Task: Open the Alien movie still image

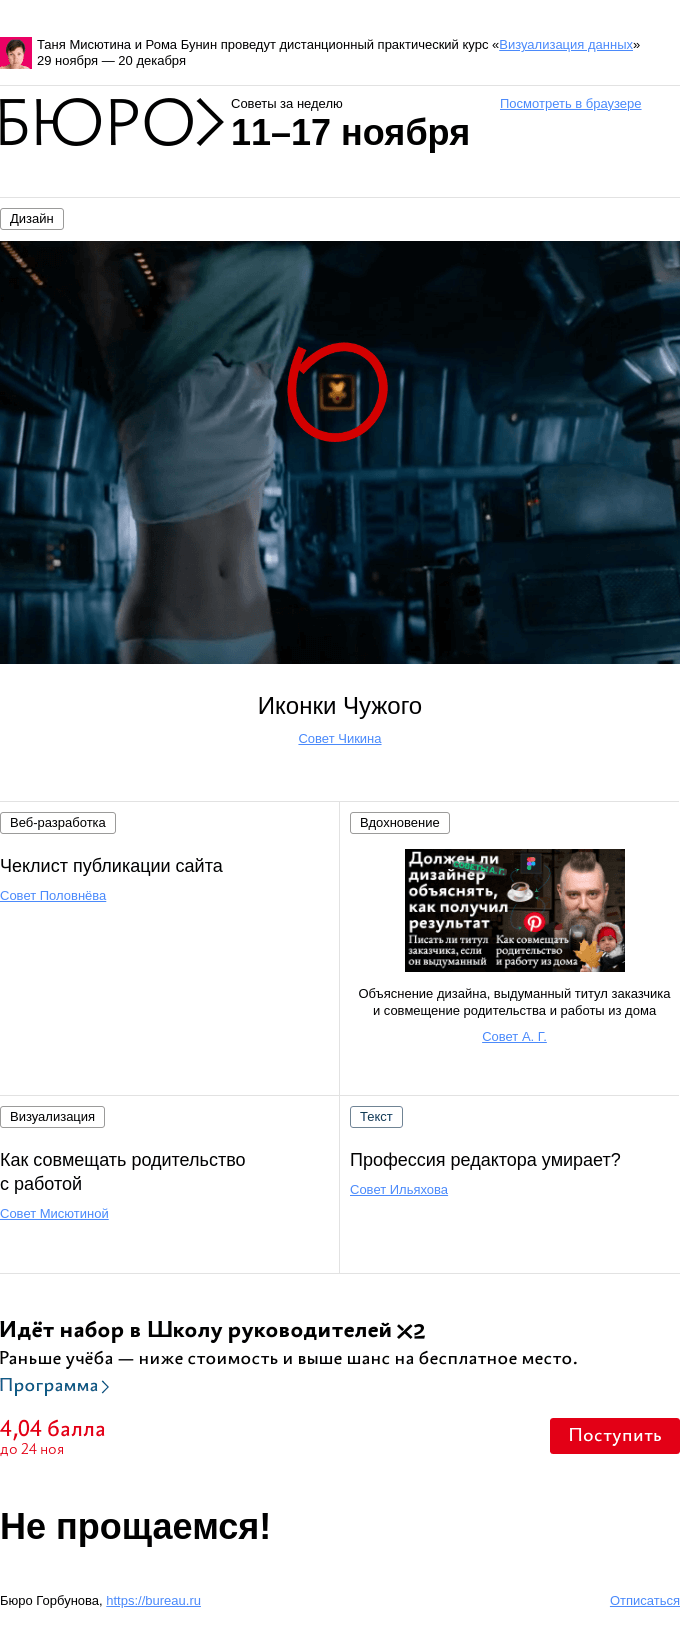Action: (x=340, y=452)
